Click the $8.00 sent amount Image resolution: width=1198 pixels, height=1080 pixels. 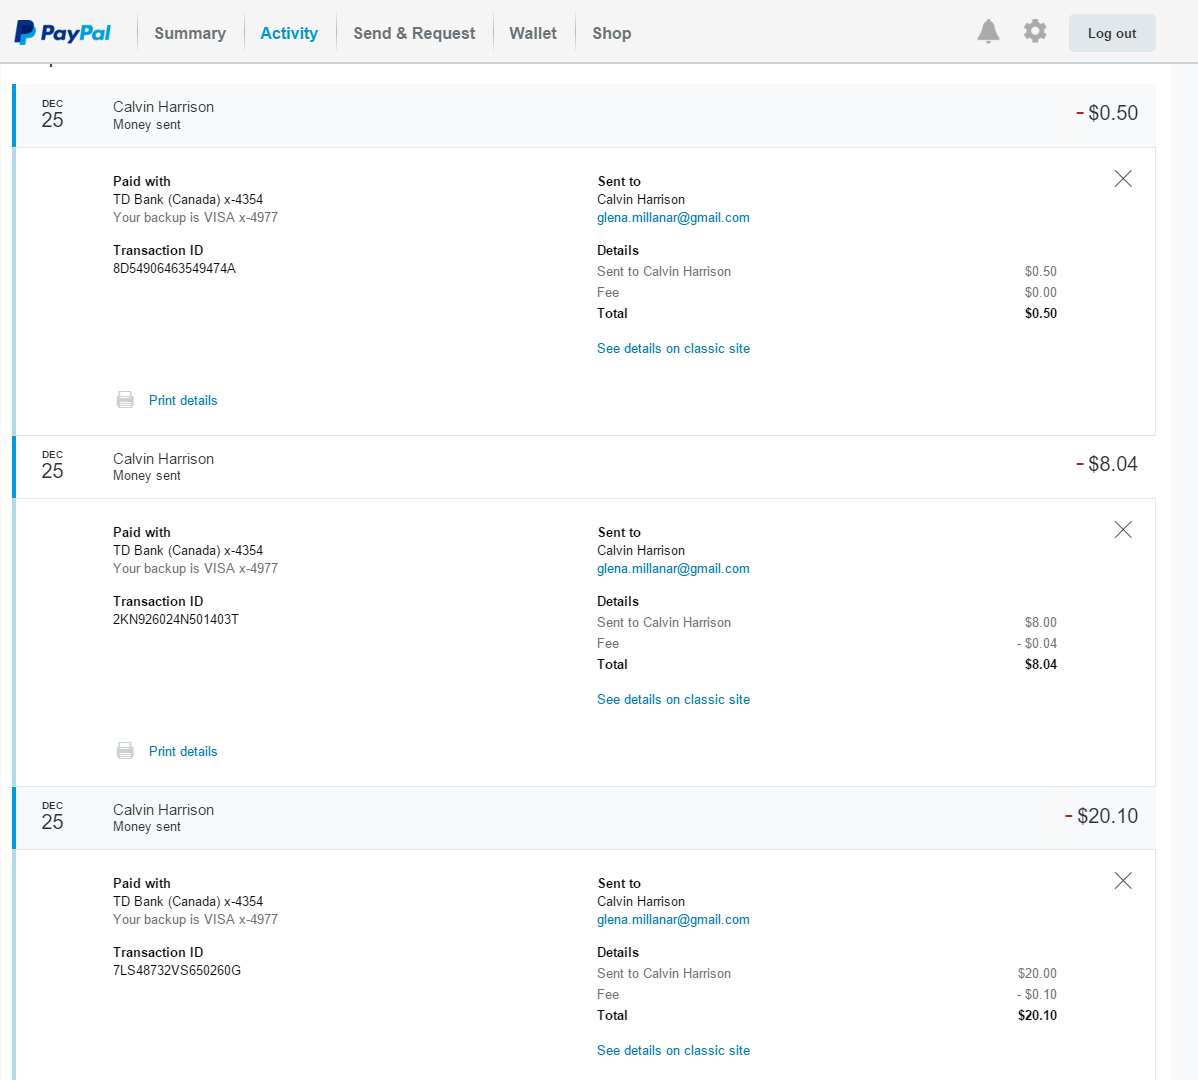1041,622
